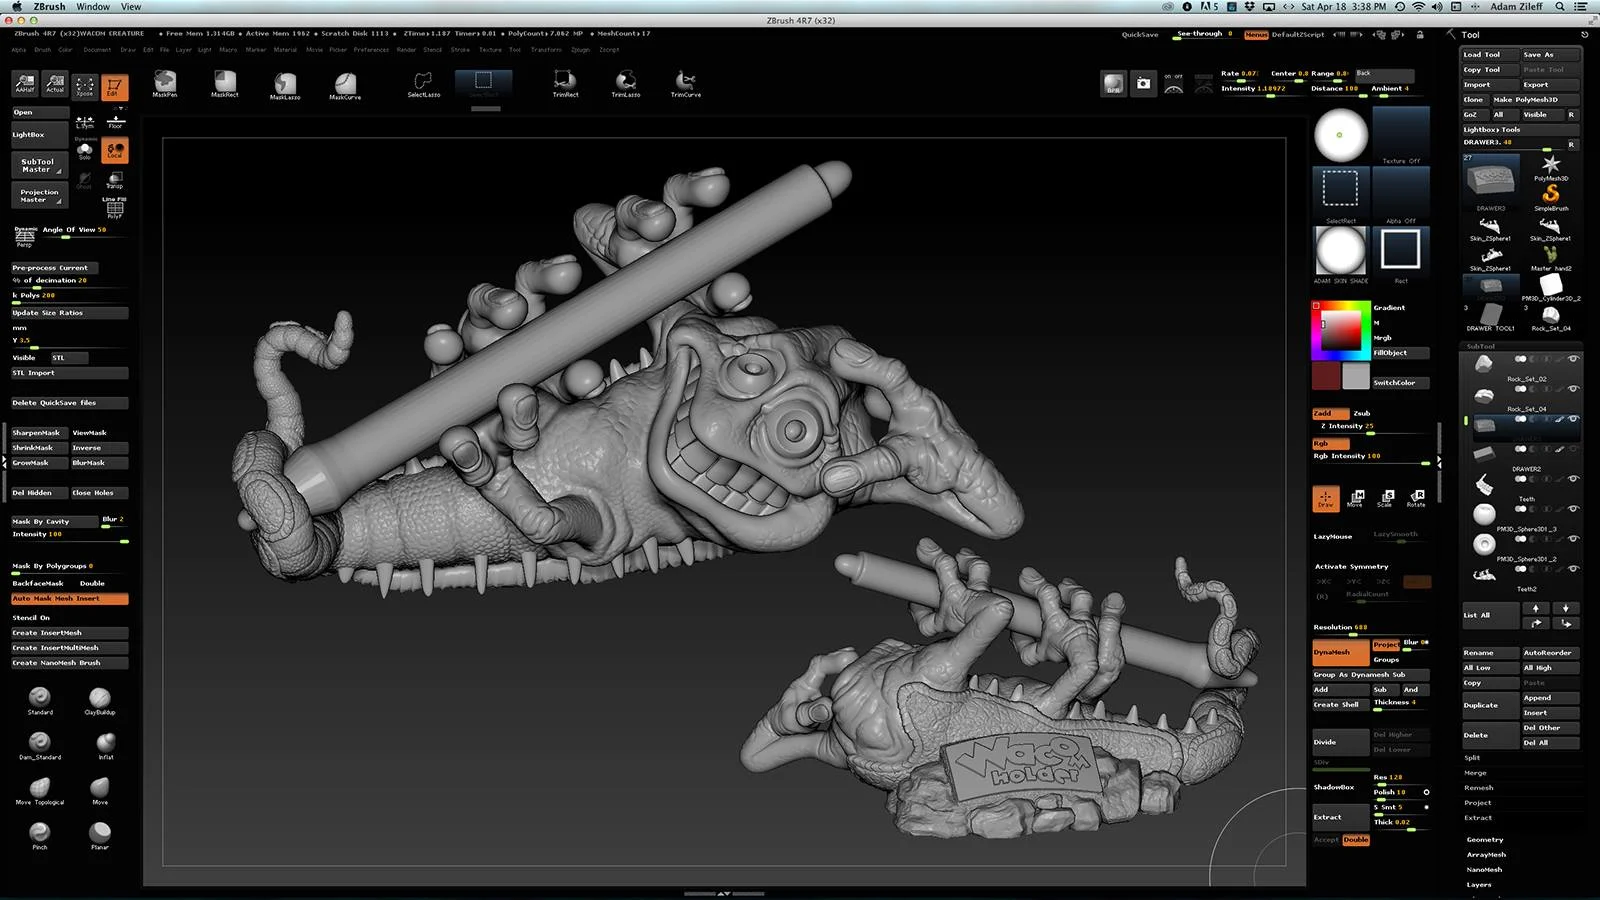This screenshot has width=1600, height=900.
Task: Click the Actual size icon
Action: click(x=55, y=85)
